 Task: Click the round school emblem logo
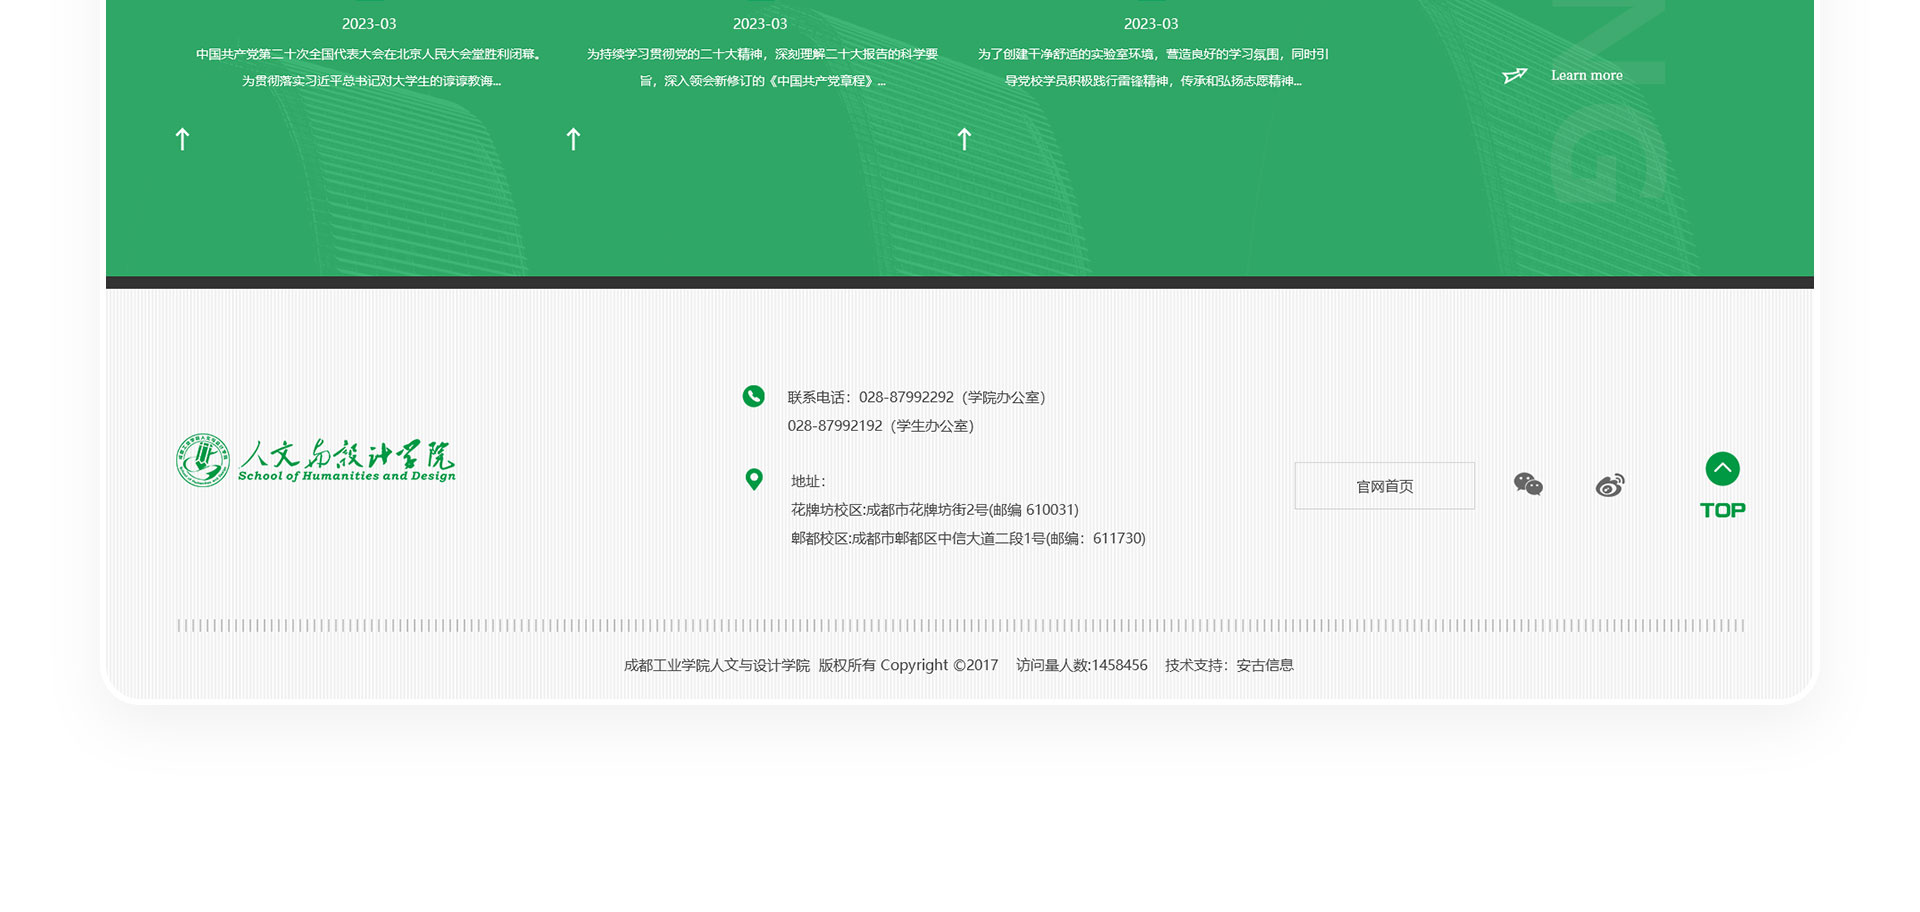(203, 461)
